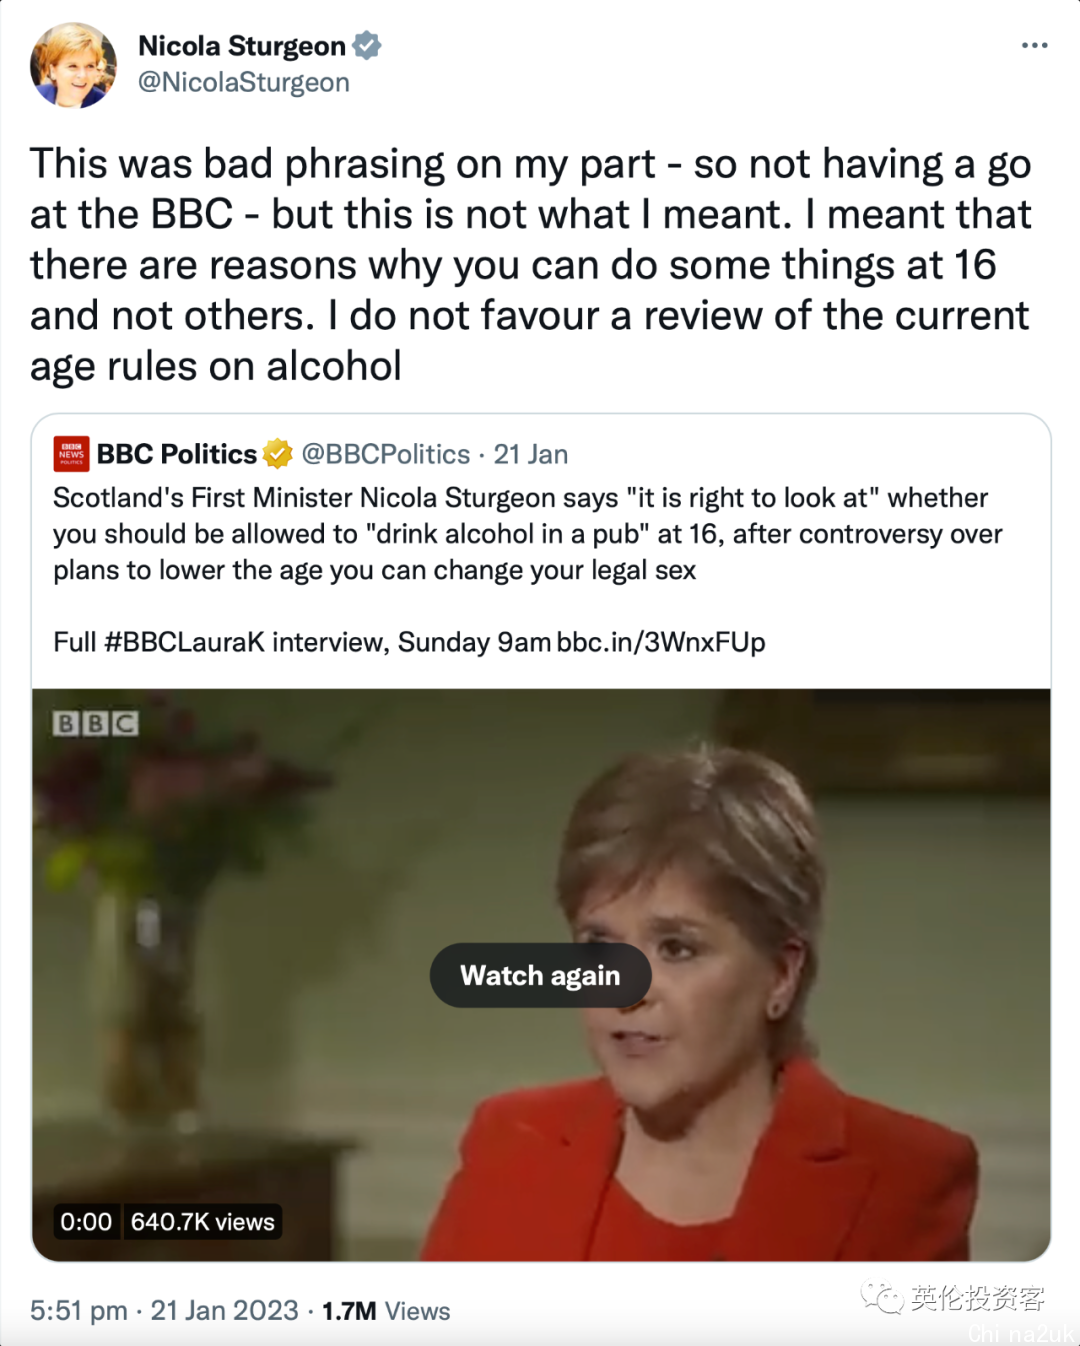Click the WeChat logo in the watermark
1080x1346 pixels.
click(x=881, y=1298)
